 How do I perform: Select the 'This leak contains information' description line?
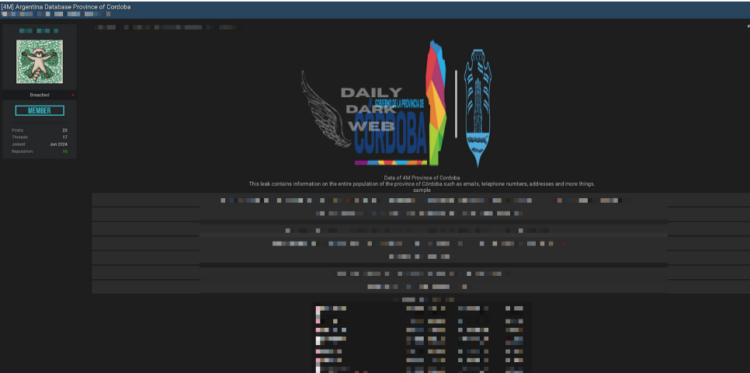tap(422, 184)
